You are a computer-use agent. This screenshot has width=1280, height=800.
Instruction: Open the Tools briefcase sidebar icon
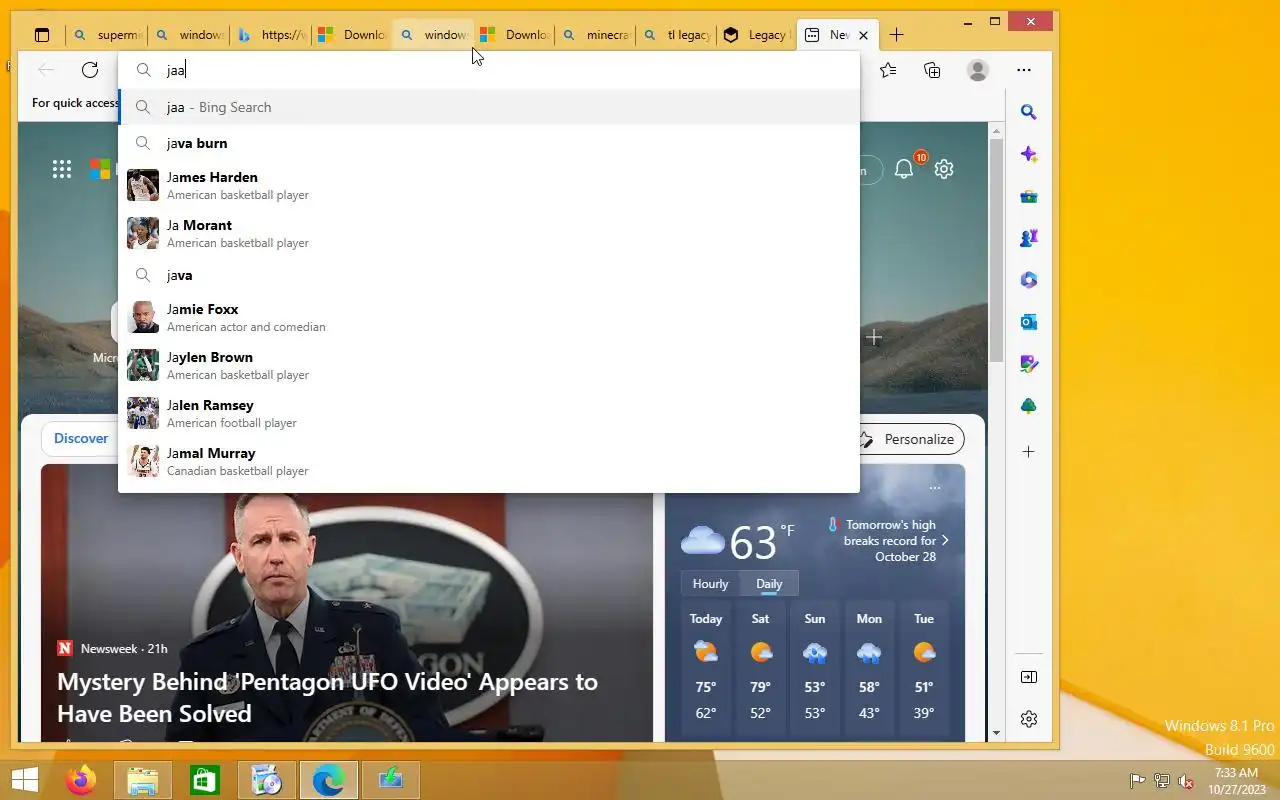coord(1028,196)
